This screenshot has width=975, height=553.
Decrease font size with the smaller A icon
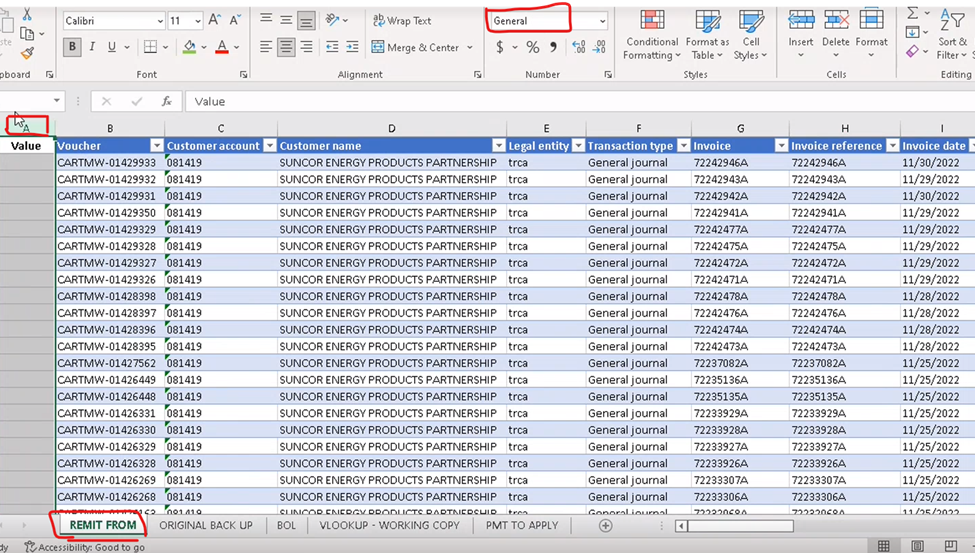235,21
